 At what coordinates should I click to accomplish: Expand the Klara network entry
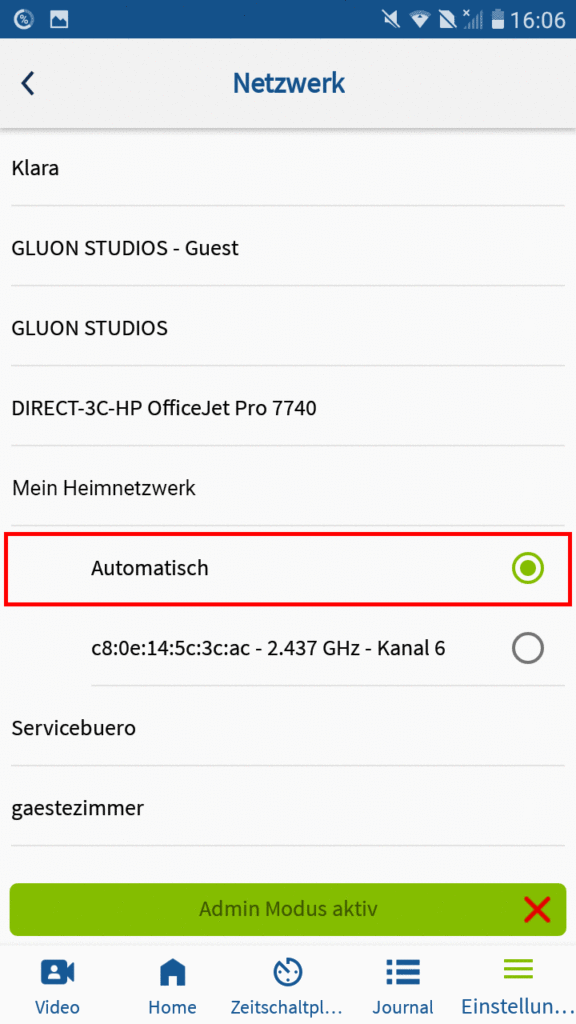(287, 168)
